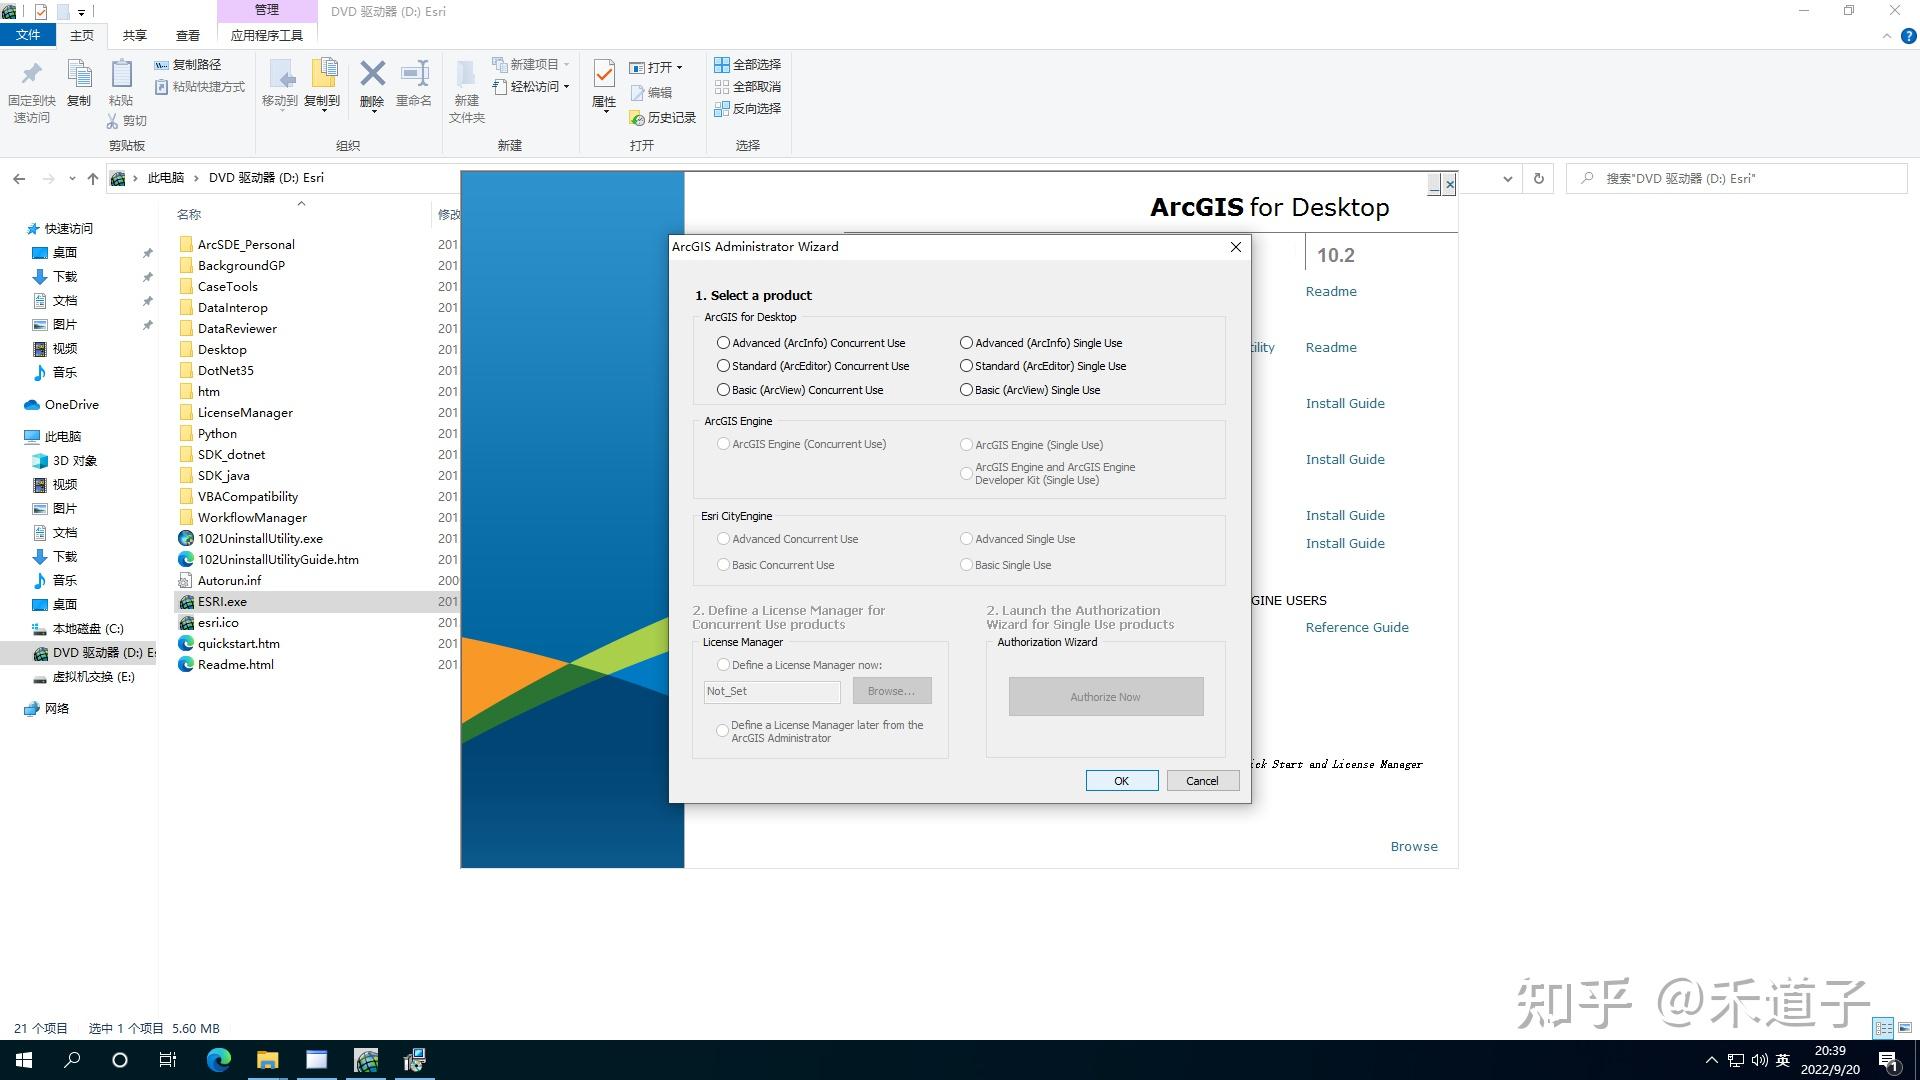
Task: Select the ESRI.exe file icon
Action: tap(186, 601)
